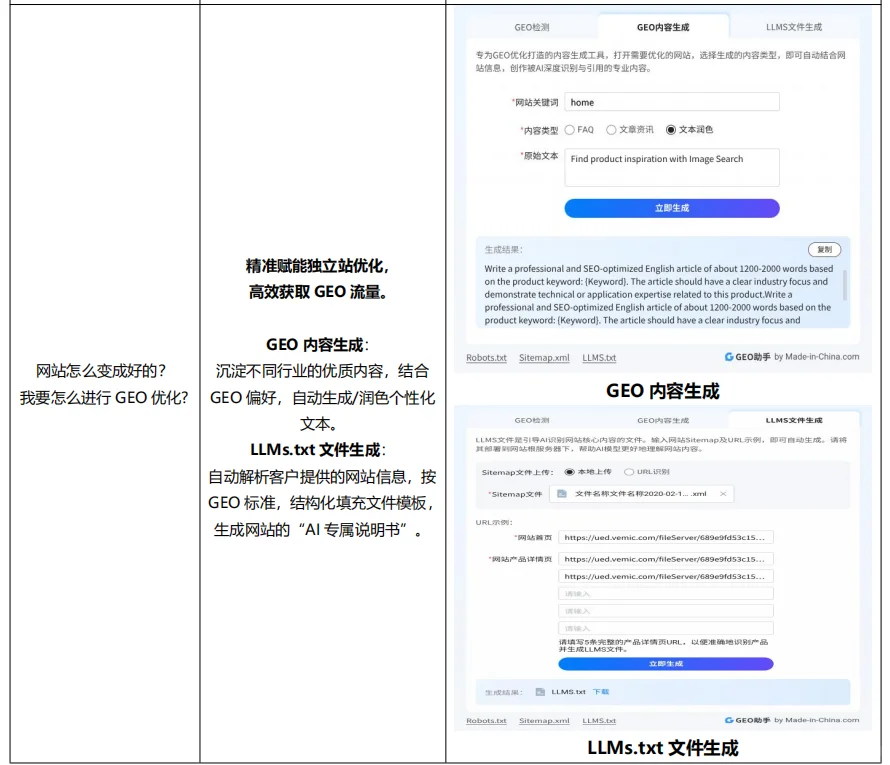Open Robots.txt link in the upper panel footer

486,358
